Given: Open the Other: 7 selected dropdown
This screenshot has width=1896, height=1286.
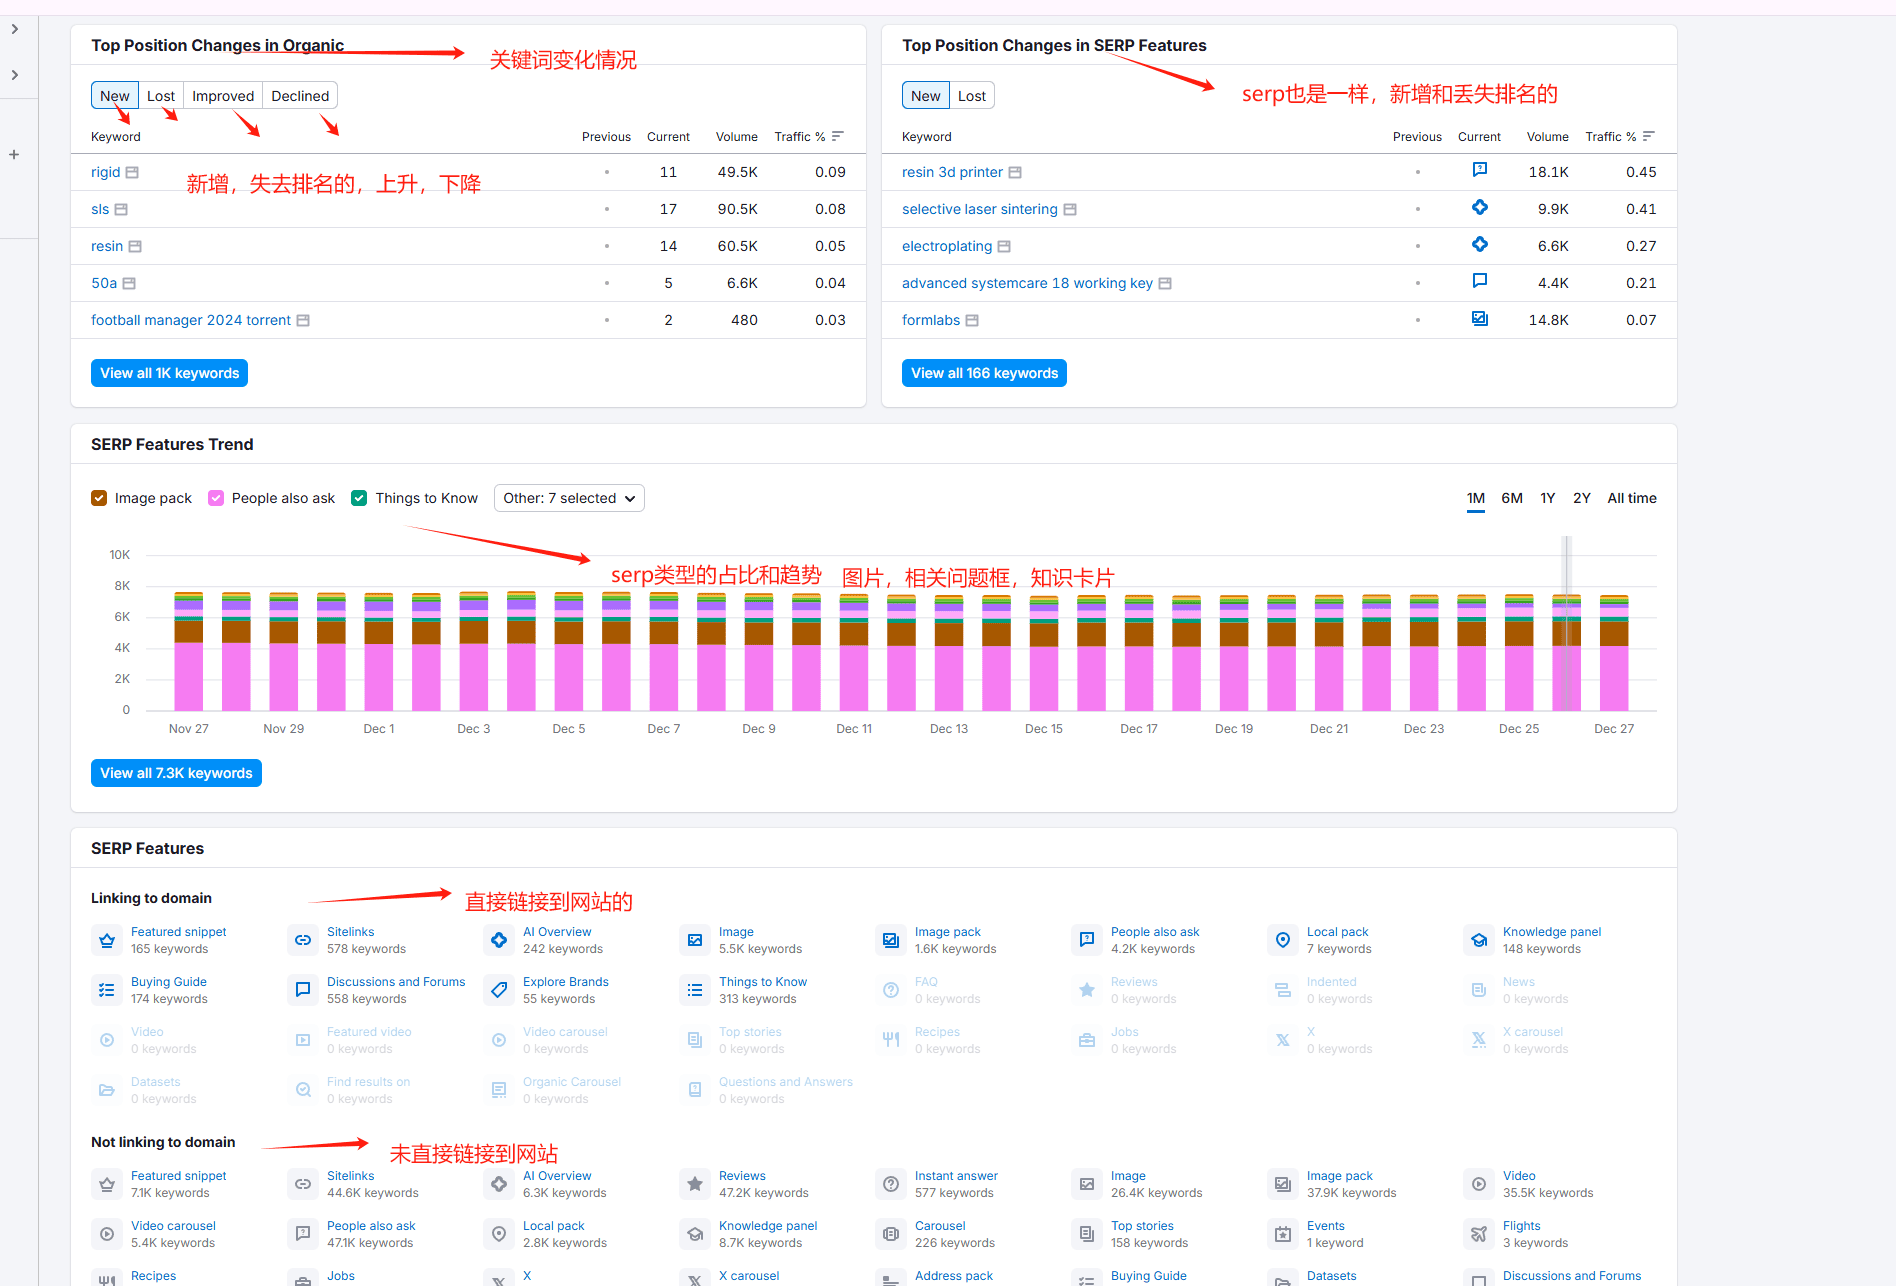Looking at the screenshot, I should [x=569, y=498].
